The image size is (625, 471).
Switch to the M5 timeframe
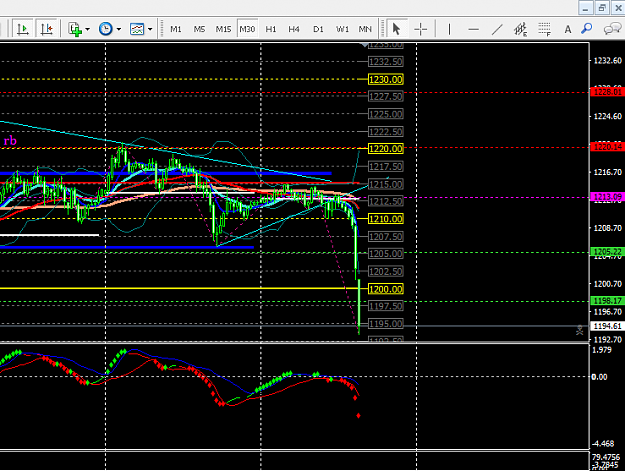pyautogui.click(x=199, y=29)
